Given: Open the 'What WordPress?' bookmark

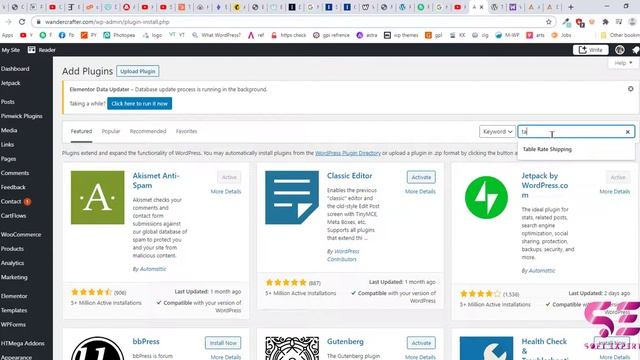Looking at the screenshot, I should 216,35.
